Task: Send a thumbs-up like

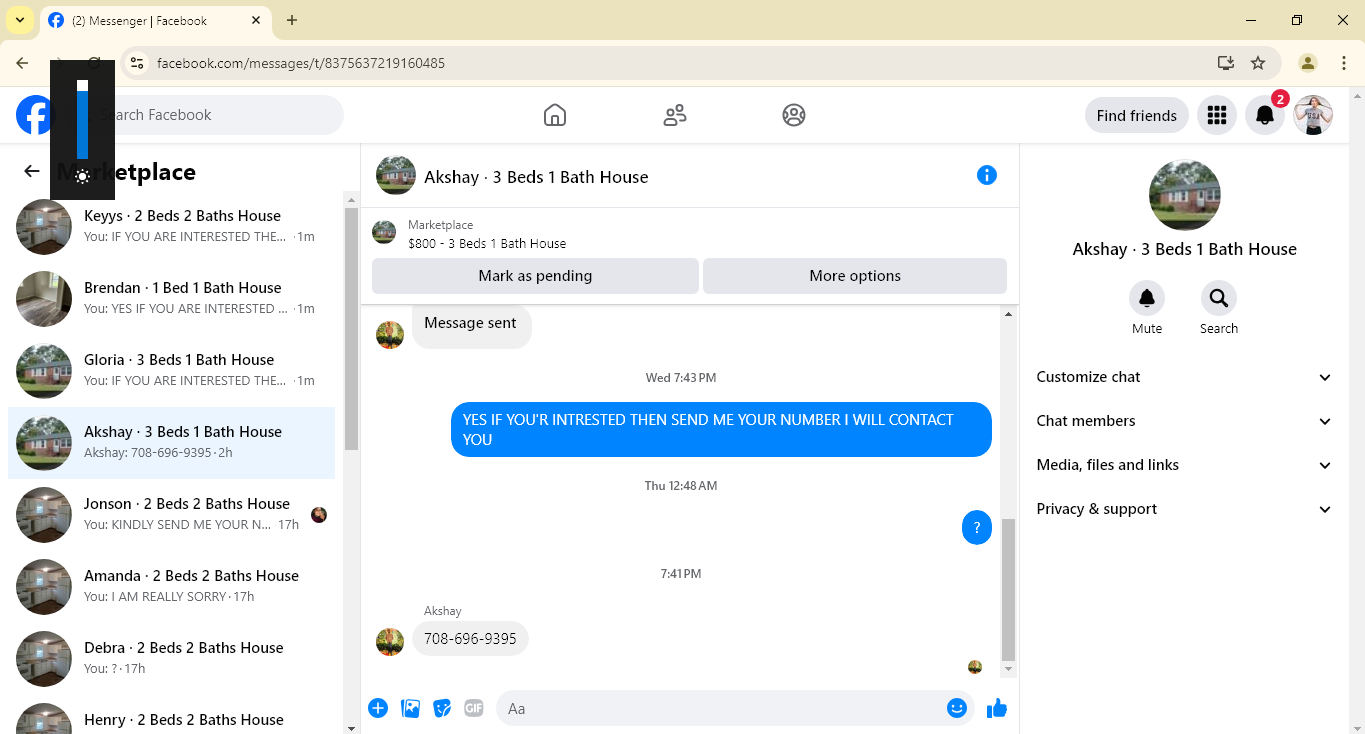Action: [x=997, y=709]
